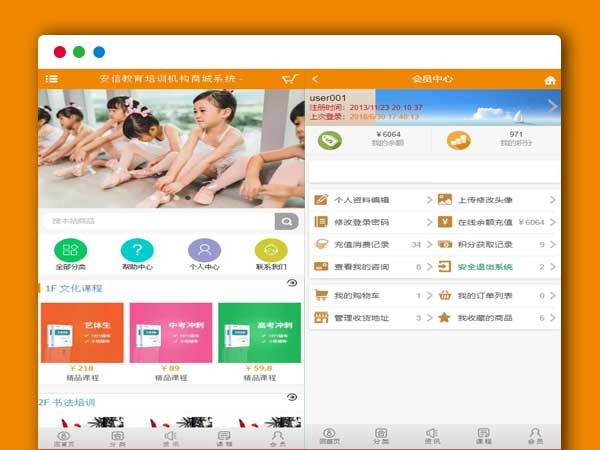Expand the user001 profile arrow
The width and height of the screenshot is (600, 450).
[553, 105]
